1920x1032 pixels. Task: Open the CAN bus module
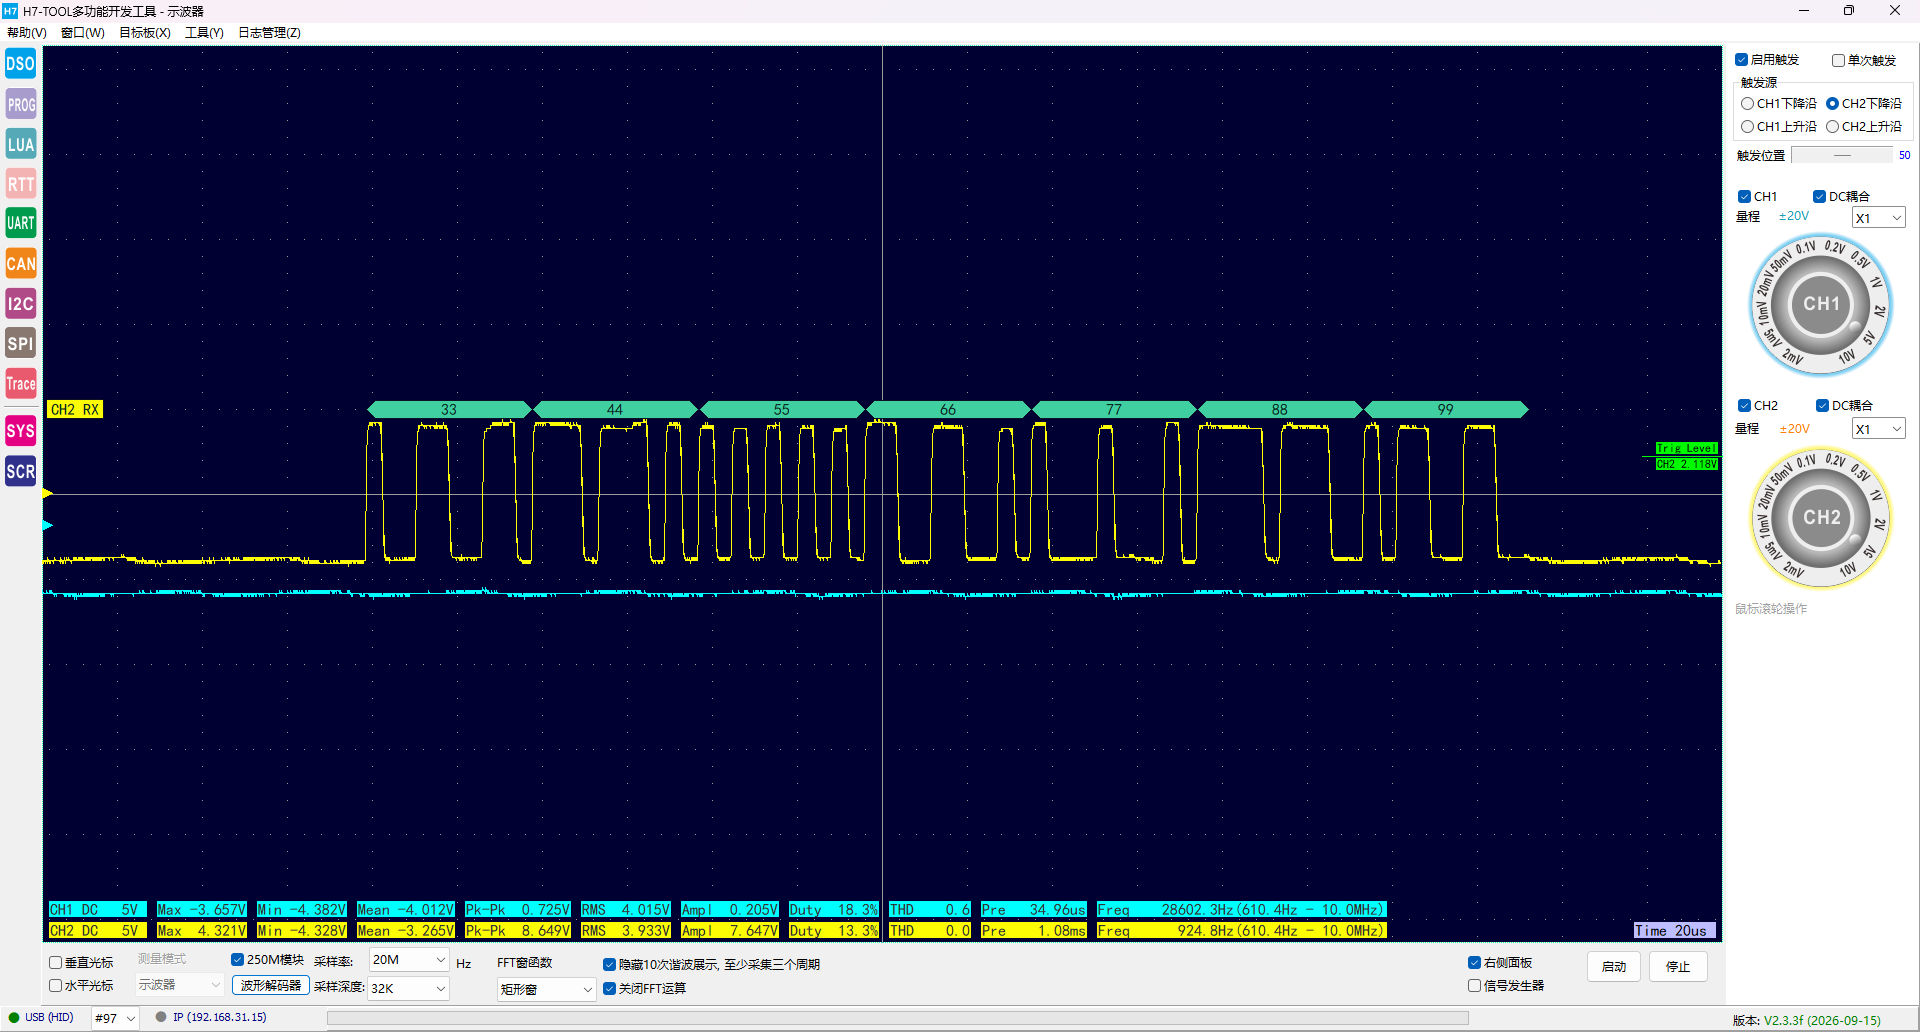tap(20, 264)
